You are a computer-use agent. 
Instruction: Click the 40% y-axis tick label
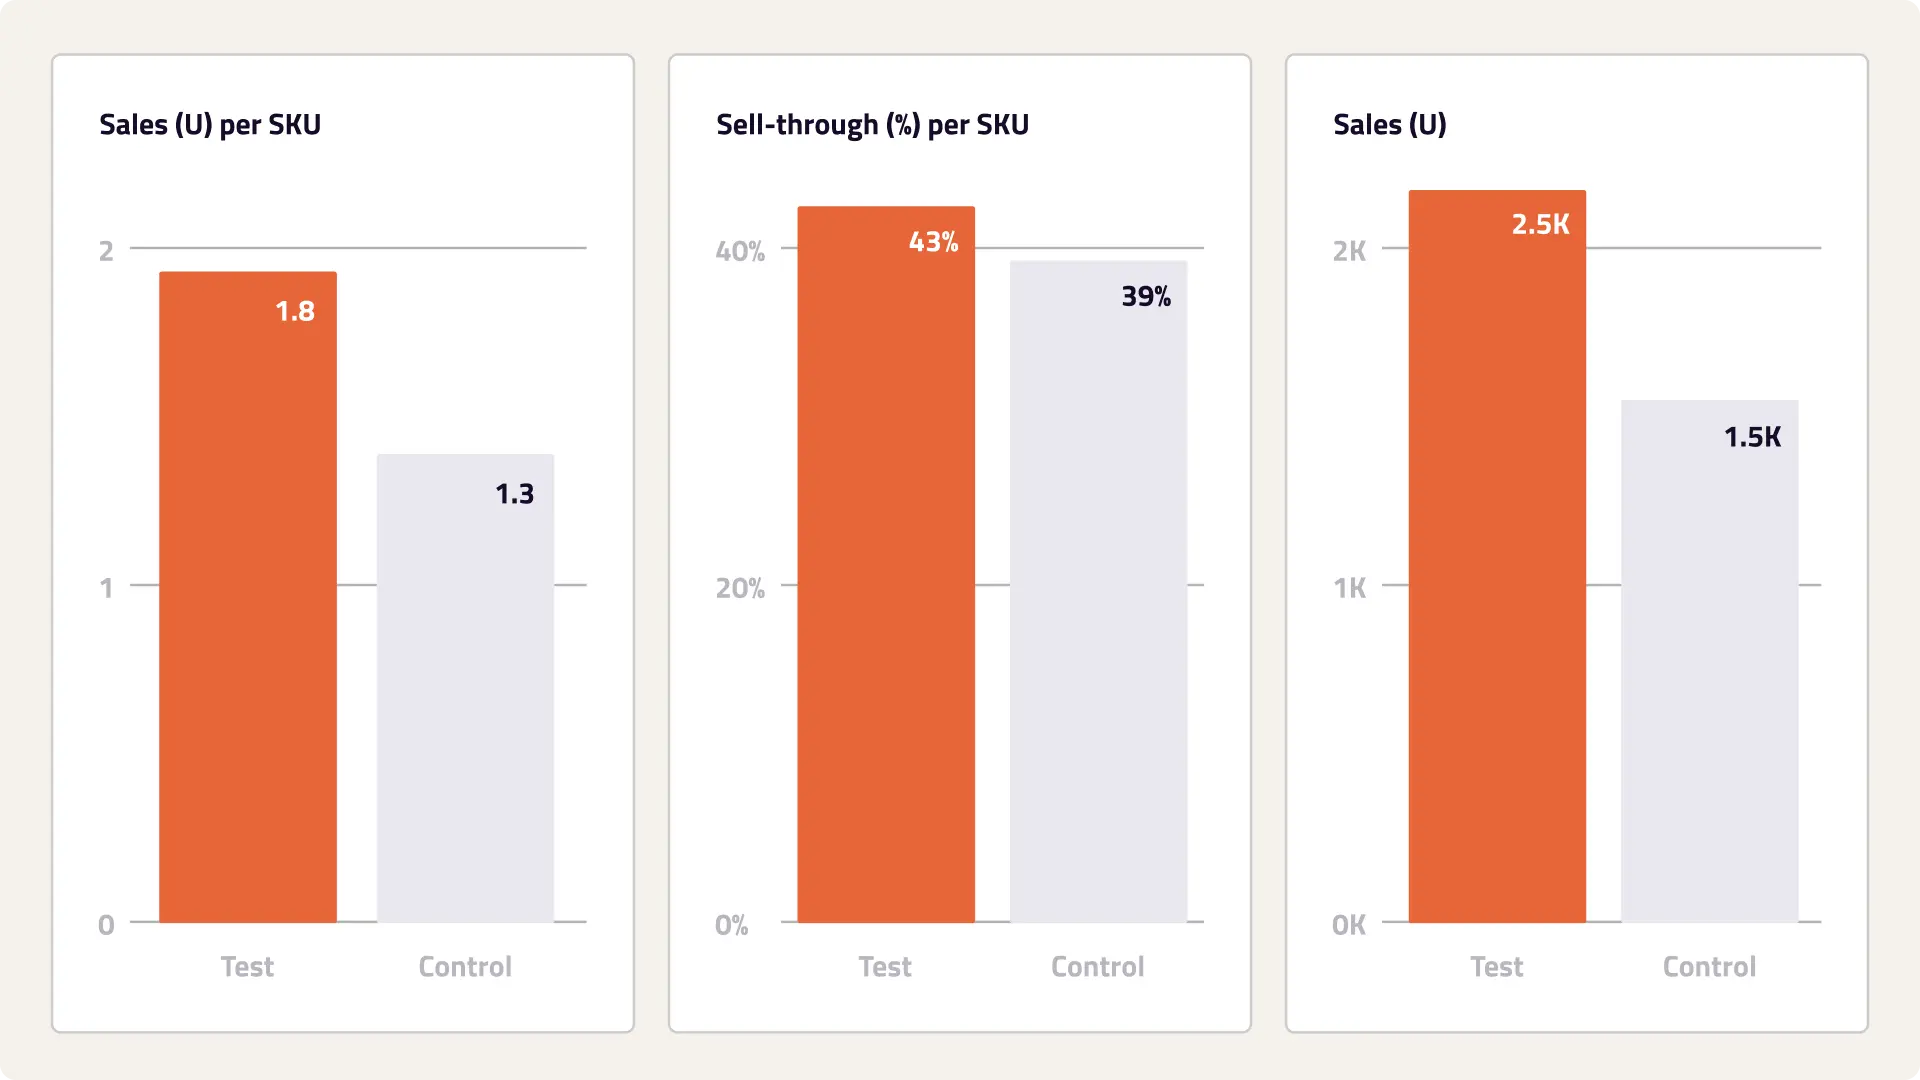coord(740,251)
